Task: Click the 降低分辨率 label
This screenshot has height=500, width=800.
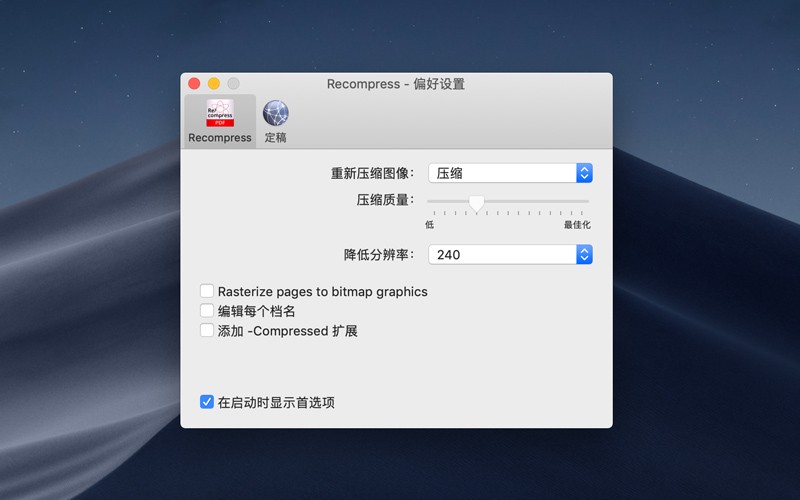Action: (x=379, y=255)
